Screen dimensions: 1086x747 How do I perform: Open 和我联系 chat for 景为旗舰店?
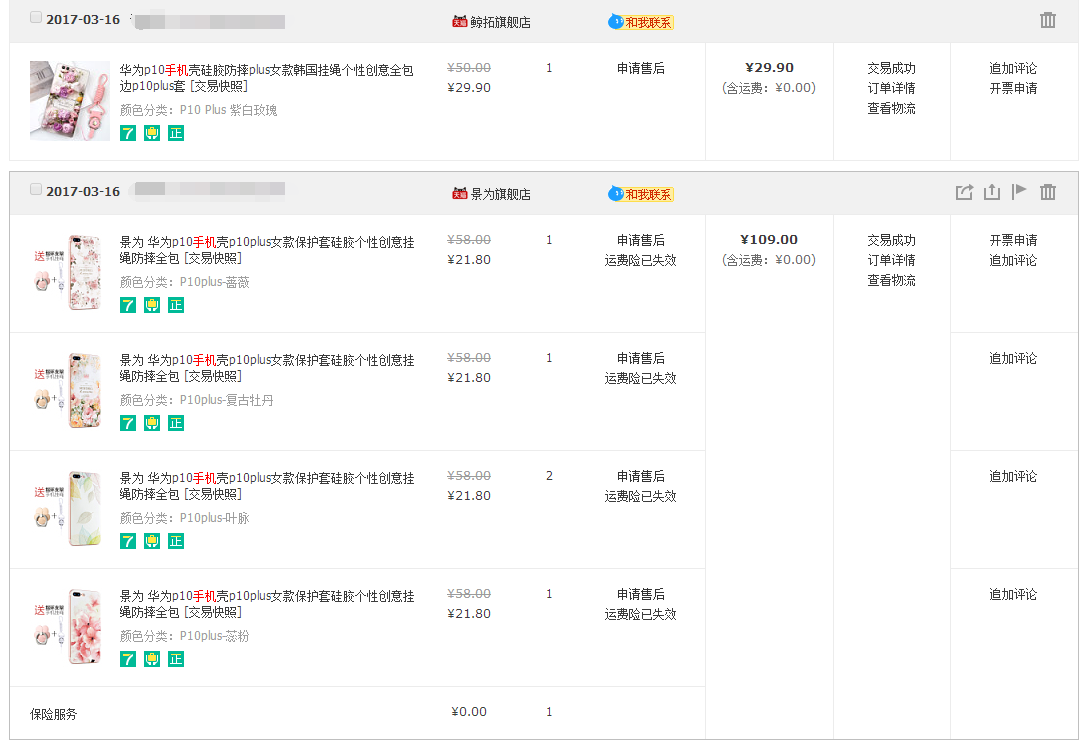[x=641, y=195]
